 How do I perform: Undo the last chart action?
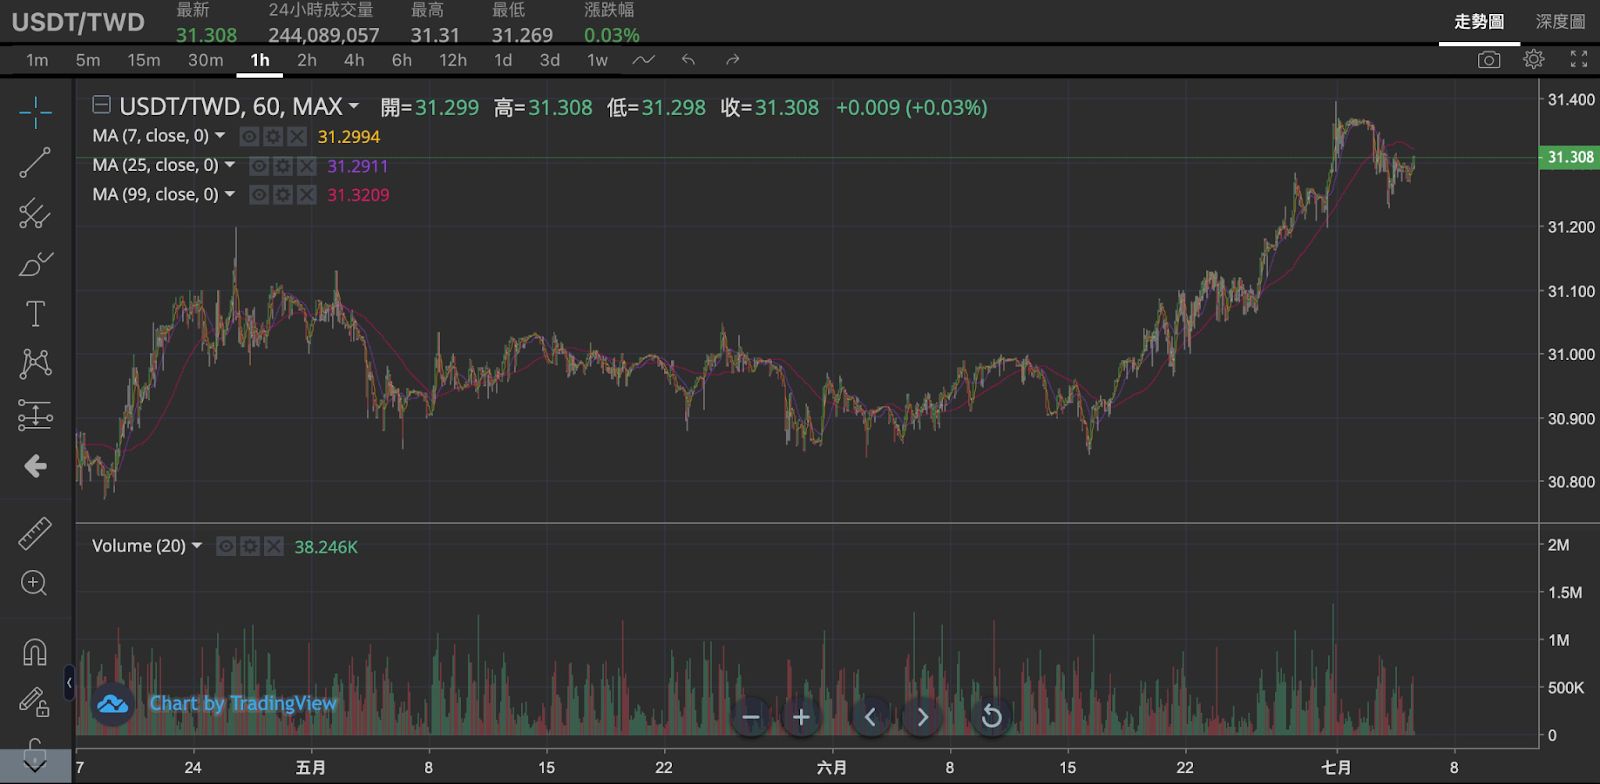[x=688, y=60]
